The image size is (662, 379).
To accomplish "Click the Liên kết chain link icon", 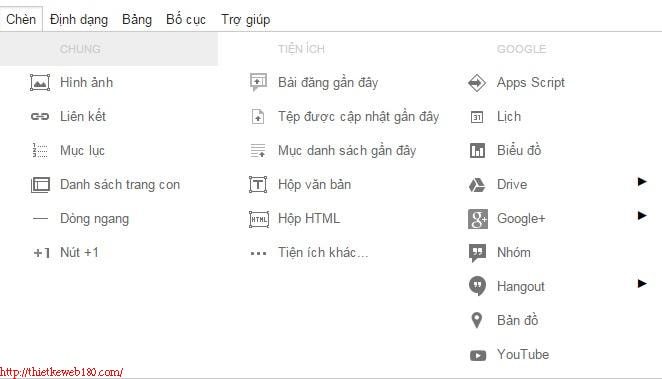I will (40, 116).
